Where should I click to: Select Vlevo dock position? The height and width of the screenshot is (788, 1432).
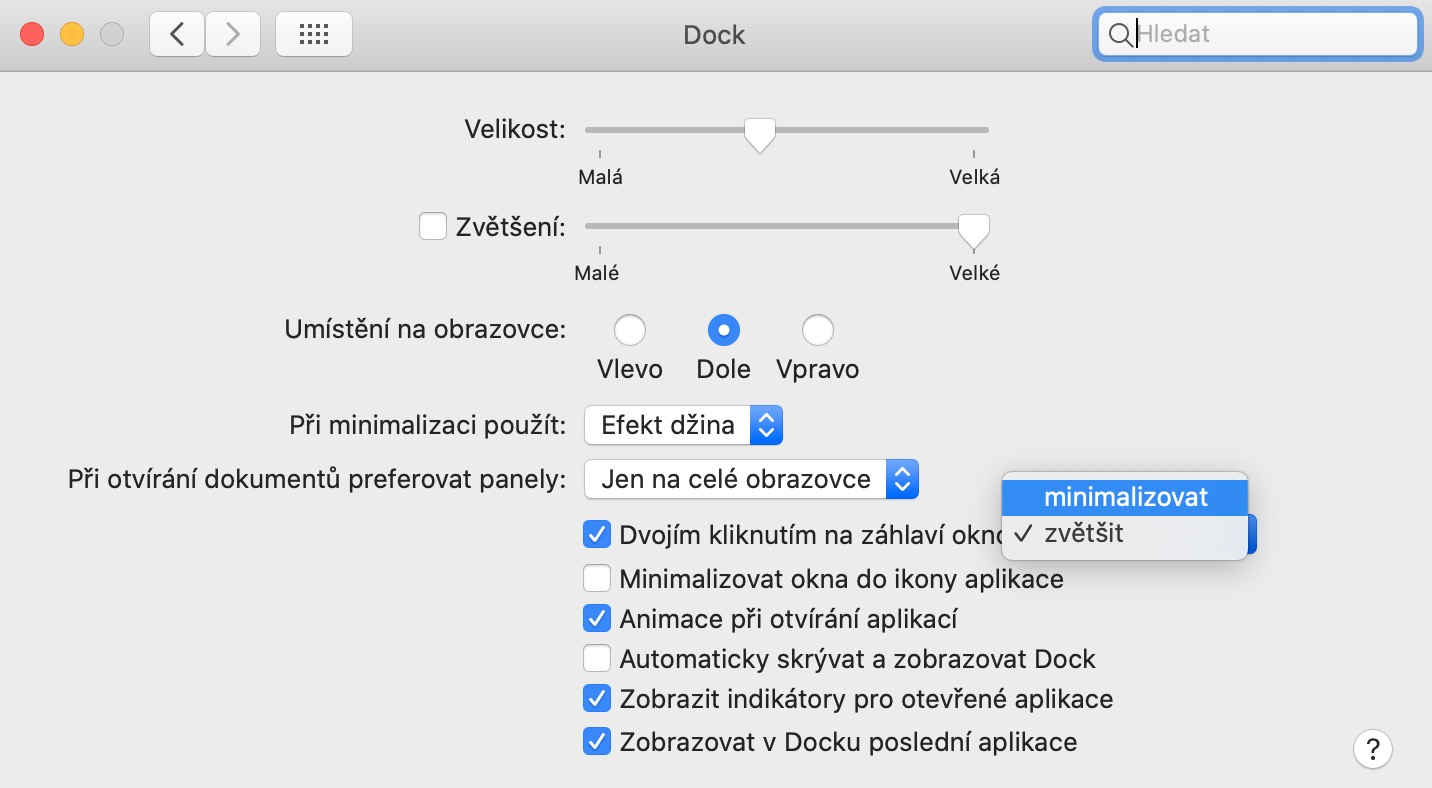point(630,329)
